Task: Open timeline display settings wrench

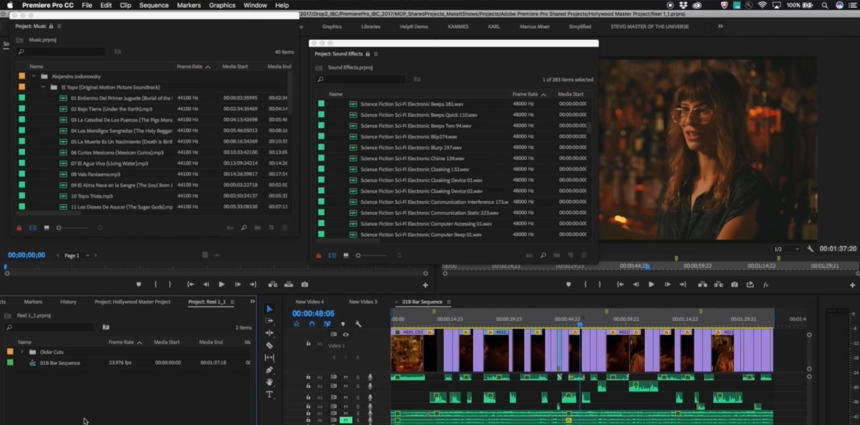Action: (x=358, y=324)
